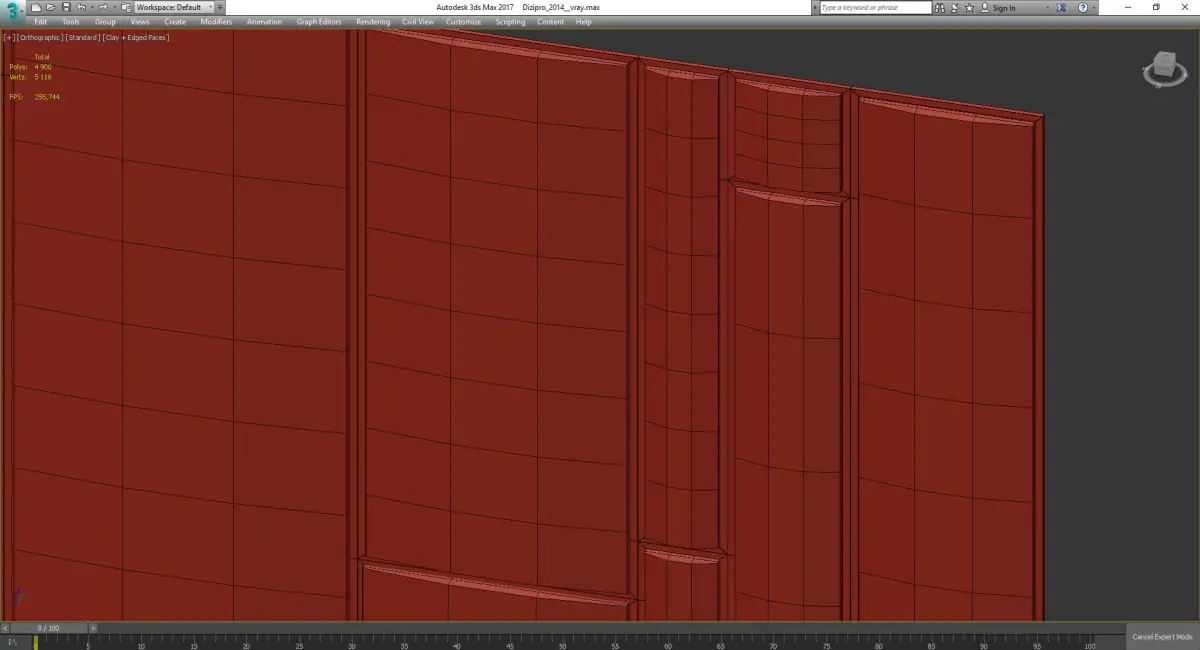Screen dimensions: 1200x650
Task: Open the Subscription Center satellite icon
Action: pos(954,7)
